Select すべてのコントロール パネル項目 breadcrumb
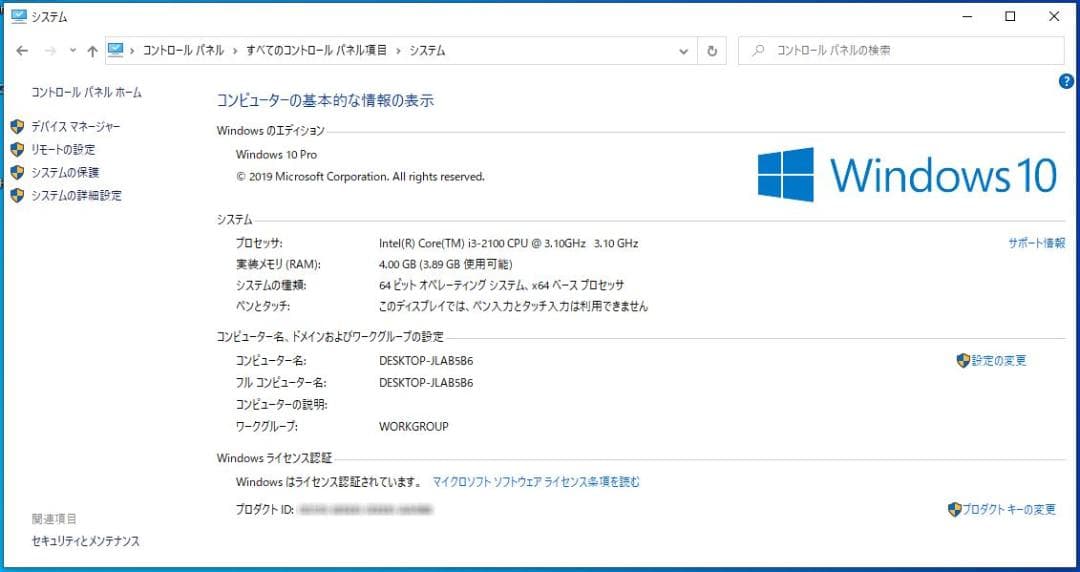The width and height of the screenshot is (1080, 572). [x=317, y=50]
